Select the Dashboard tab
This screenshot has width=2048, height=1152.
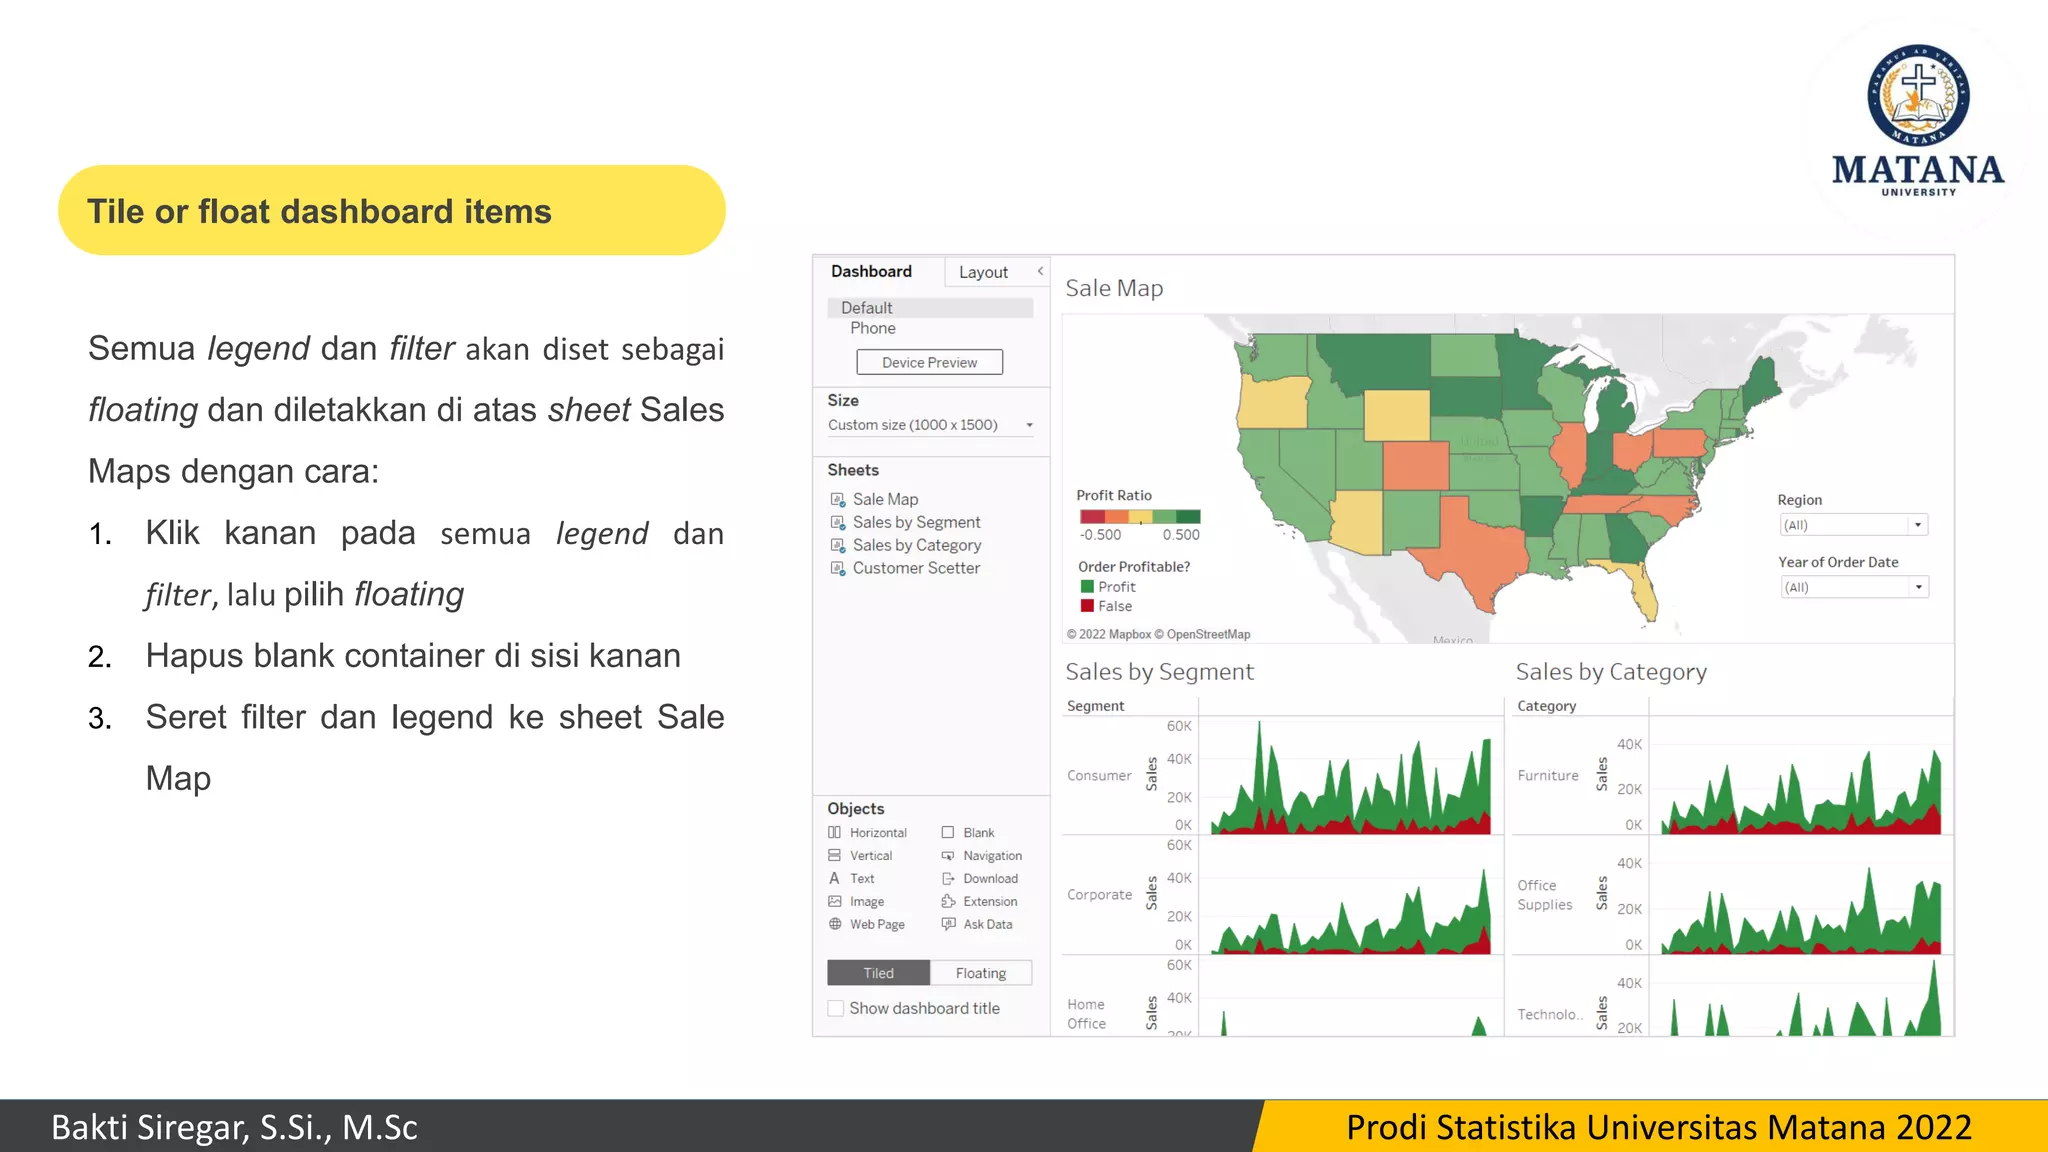(x=871, y=271)
